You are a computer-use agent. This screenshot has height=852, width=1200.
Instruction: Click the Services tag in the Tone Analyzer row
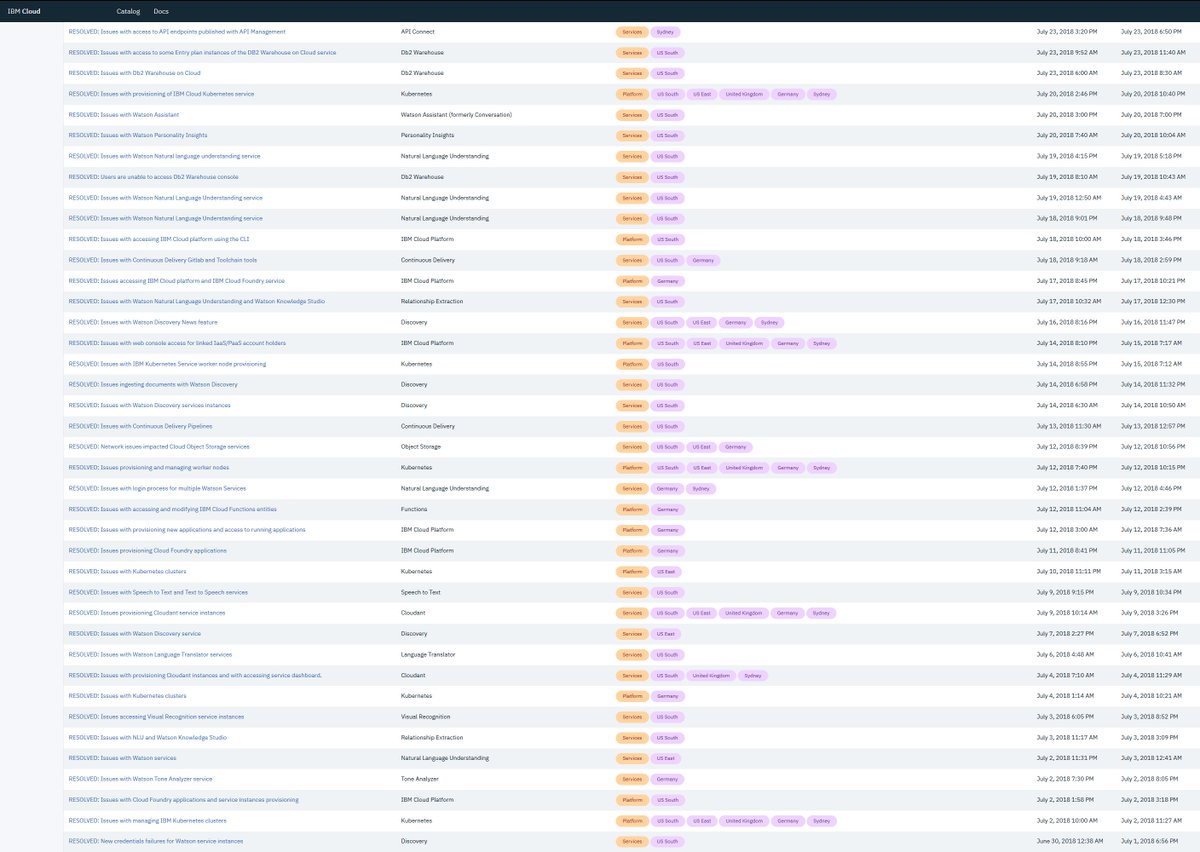pyautogui.click(x=632, y=779)
